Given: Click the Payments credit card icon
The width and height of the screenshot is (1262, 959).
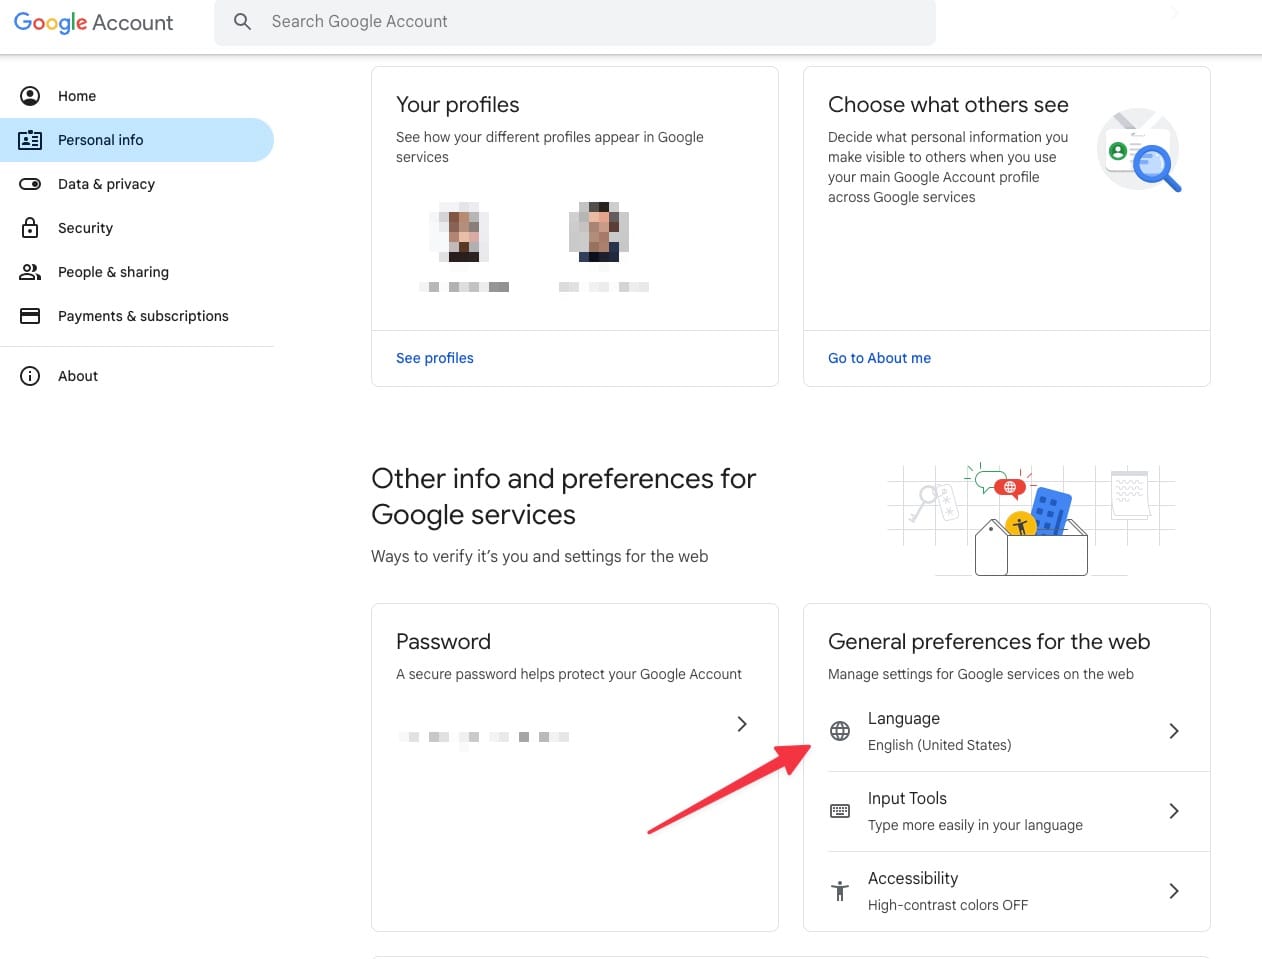Looking at the screenshot, I should coord(30,316).
